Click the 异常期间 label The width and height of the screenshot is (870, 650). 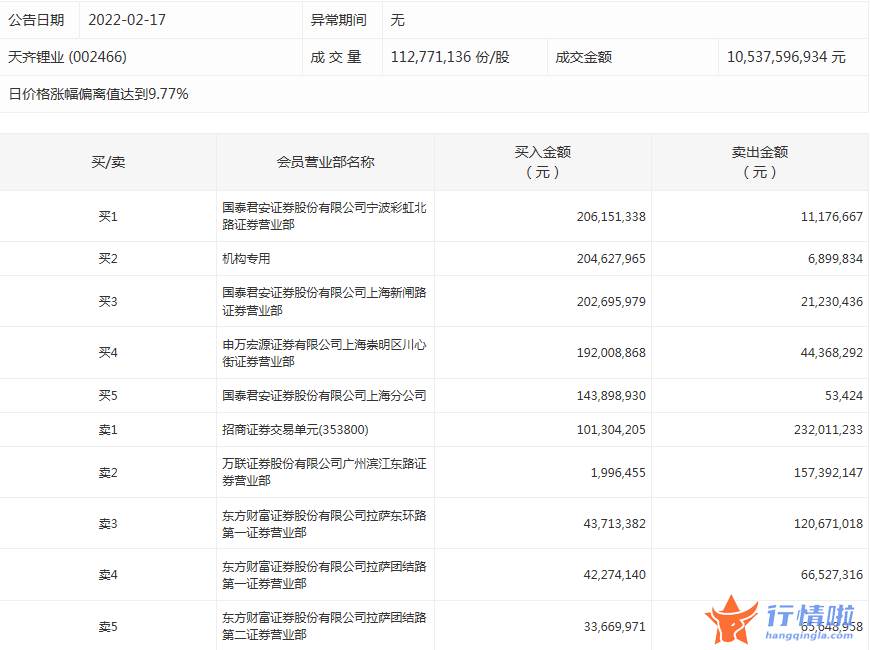tap(338, 20)
